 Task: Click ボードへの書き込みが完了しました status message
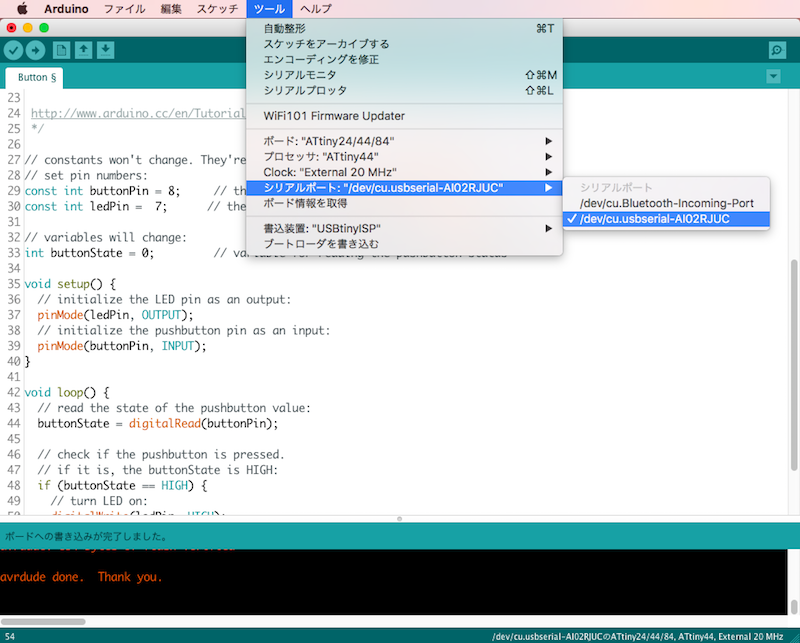[86, 536]
